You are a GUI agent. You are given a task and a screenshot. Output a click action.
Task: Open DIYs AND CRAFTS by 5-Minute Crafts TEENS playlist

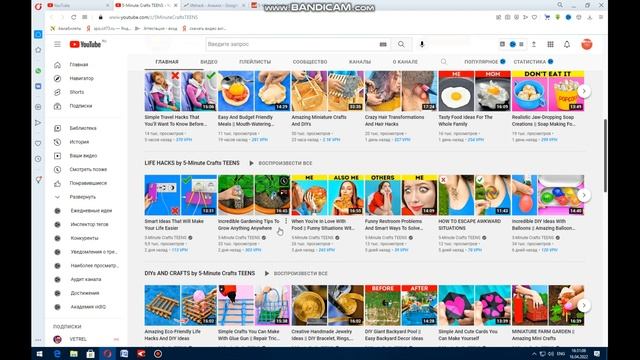[200, 273]
